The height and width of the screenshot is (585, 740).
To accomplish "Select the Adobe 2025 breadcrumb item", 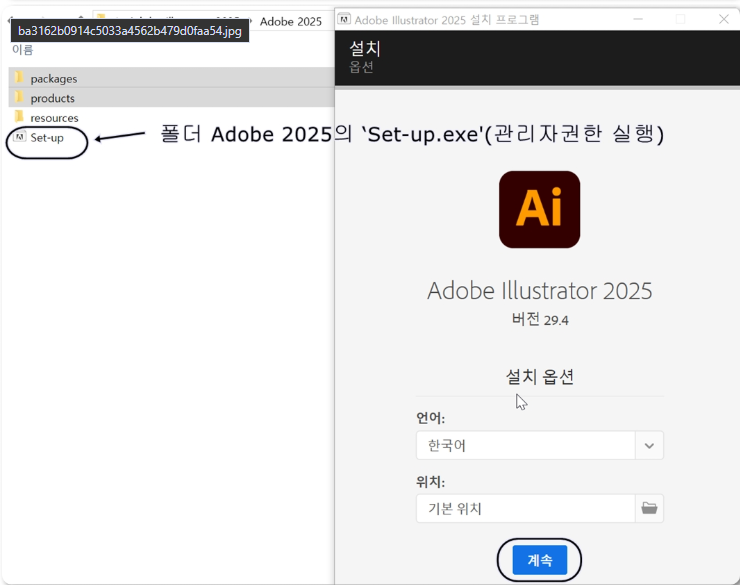I will tap(291, 21).
